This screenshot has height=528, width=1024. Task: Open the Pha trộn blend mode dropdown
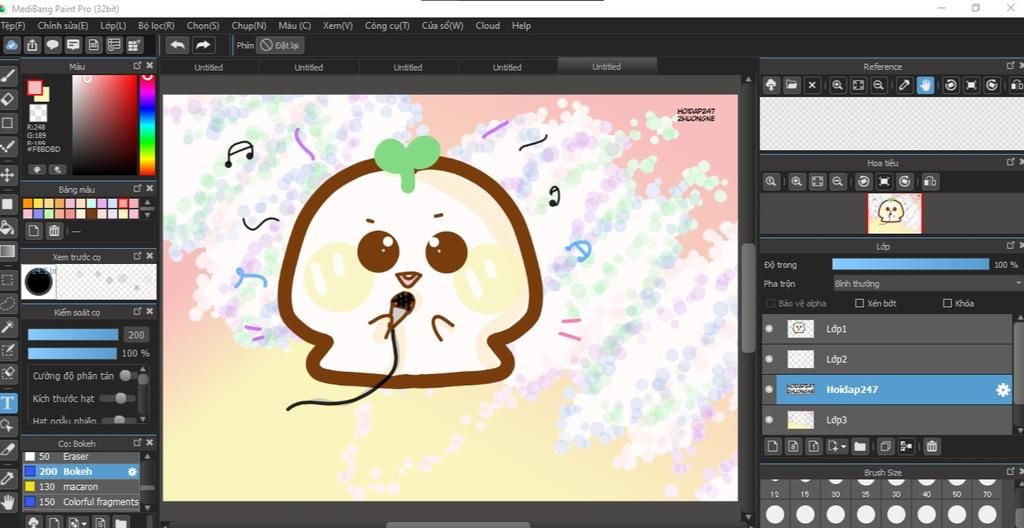tap(927, 284)
